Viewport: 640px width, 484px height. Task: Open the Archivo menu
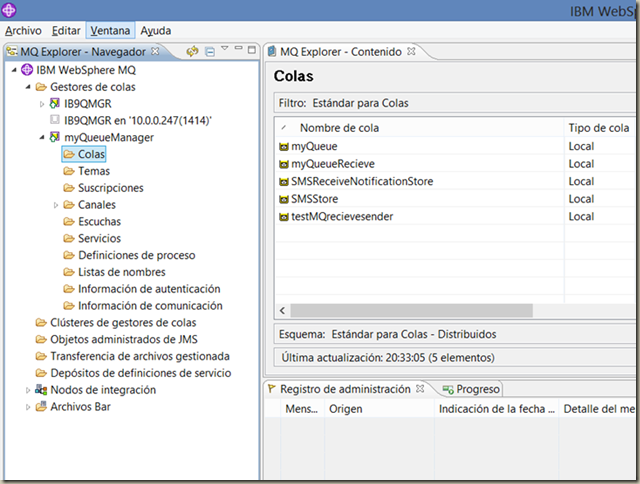coord(23,31)
